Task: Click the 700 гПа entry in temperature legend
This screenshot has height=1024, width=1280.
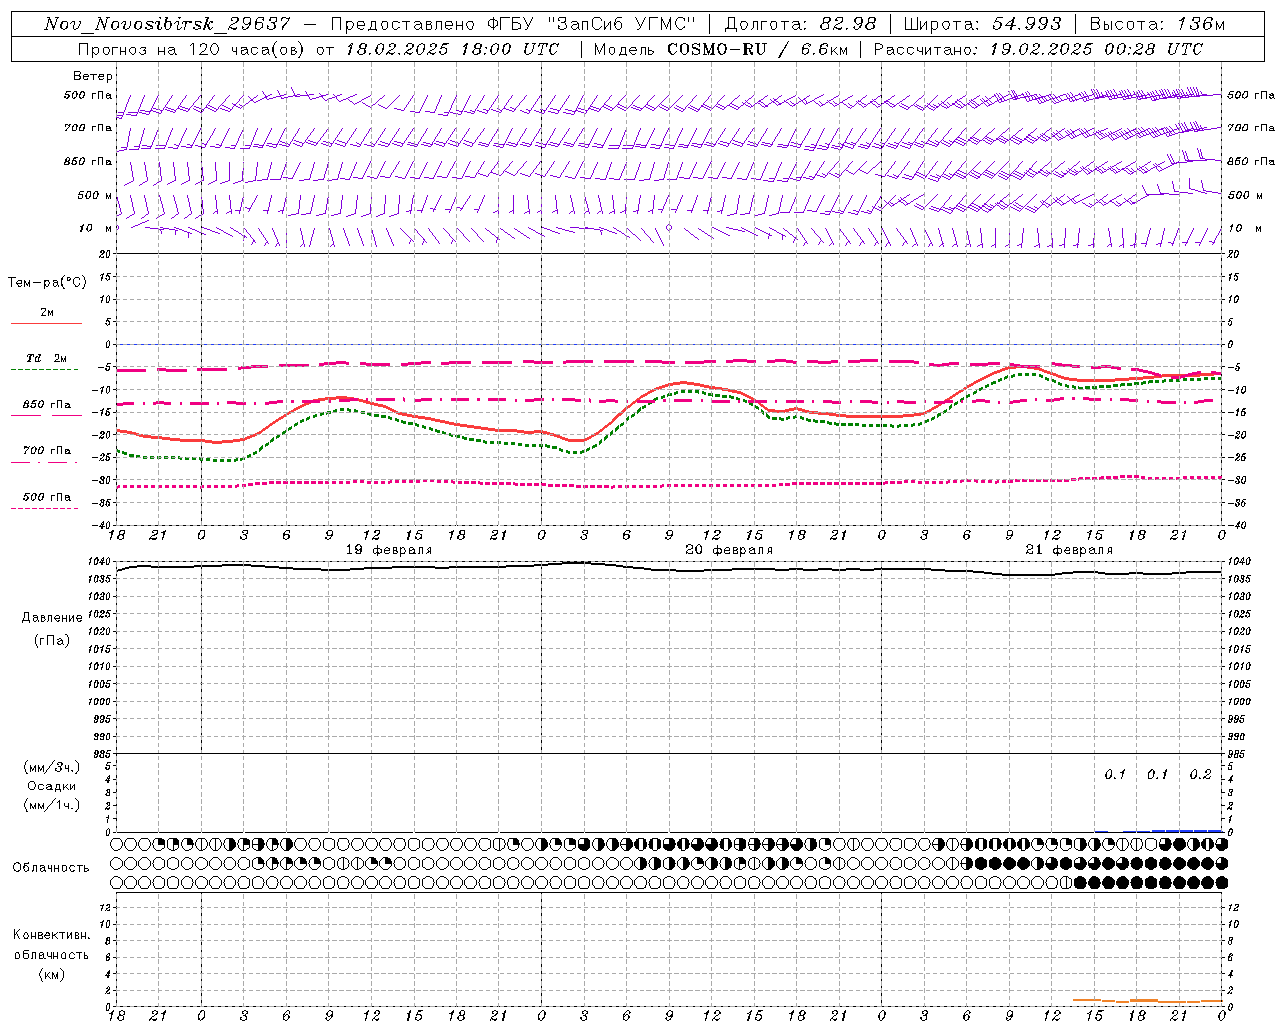Action: pyautogui.click(x=47, y=451)
